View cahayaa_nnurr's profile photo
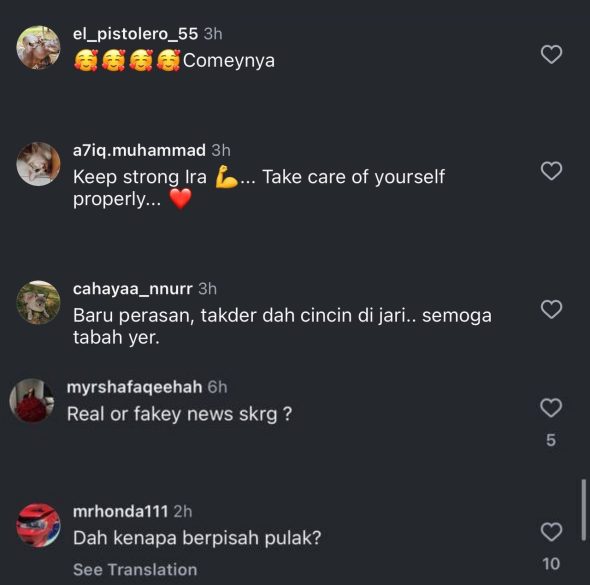The width and height of the screenshot is (590, 585). pos(38,302)
